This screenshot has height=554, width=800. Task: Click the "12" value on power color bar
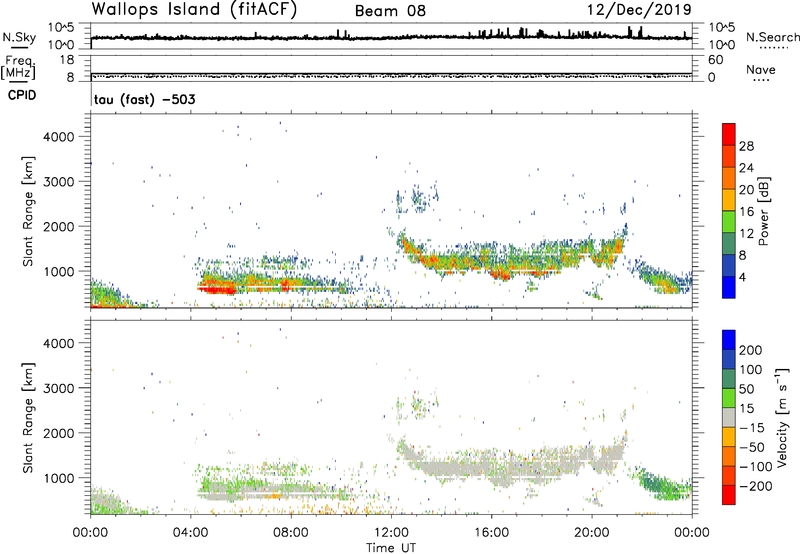(x=746, y=233)
